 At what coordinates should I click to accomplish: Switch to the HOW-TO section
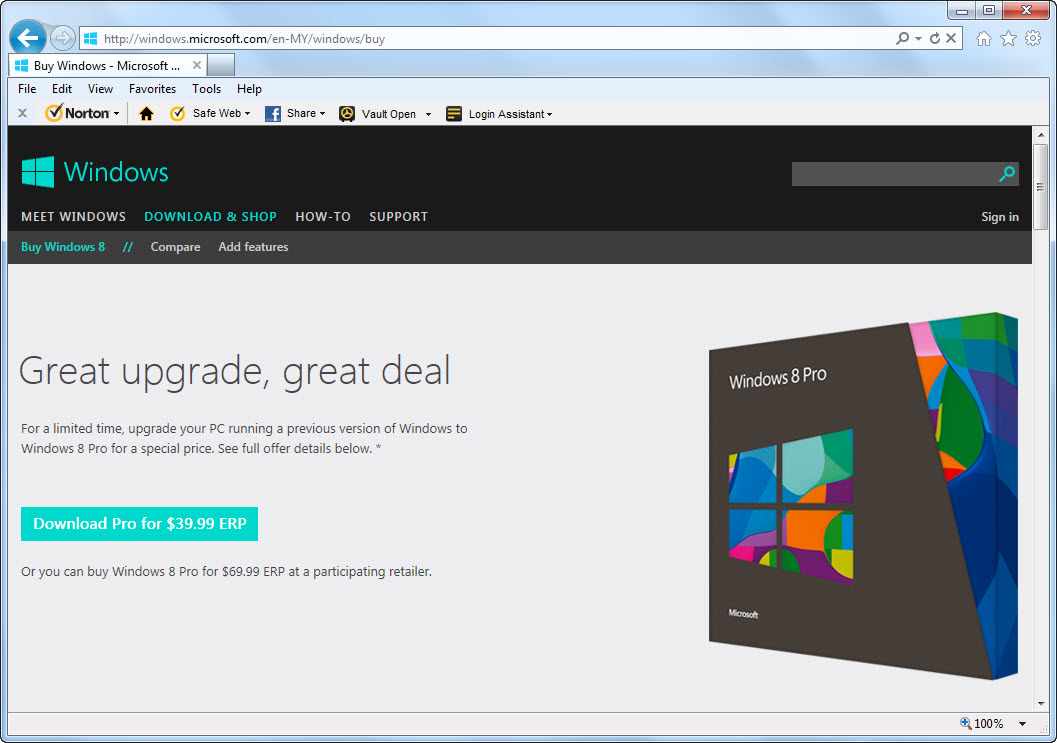point(322,216)
